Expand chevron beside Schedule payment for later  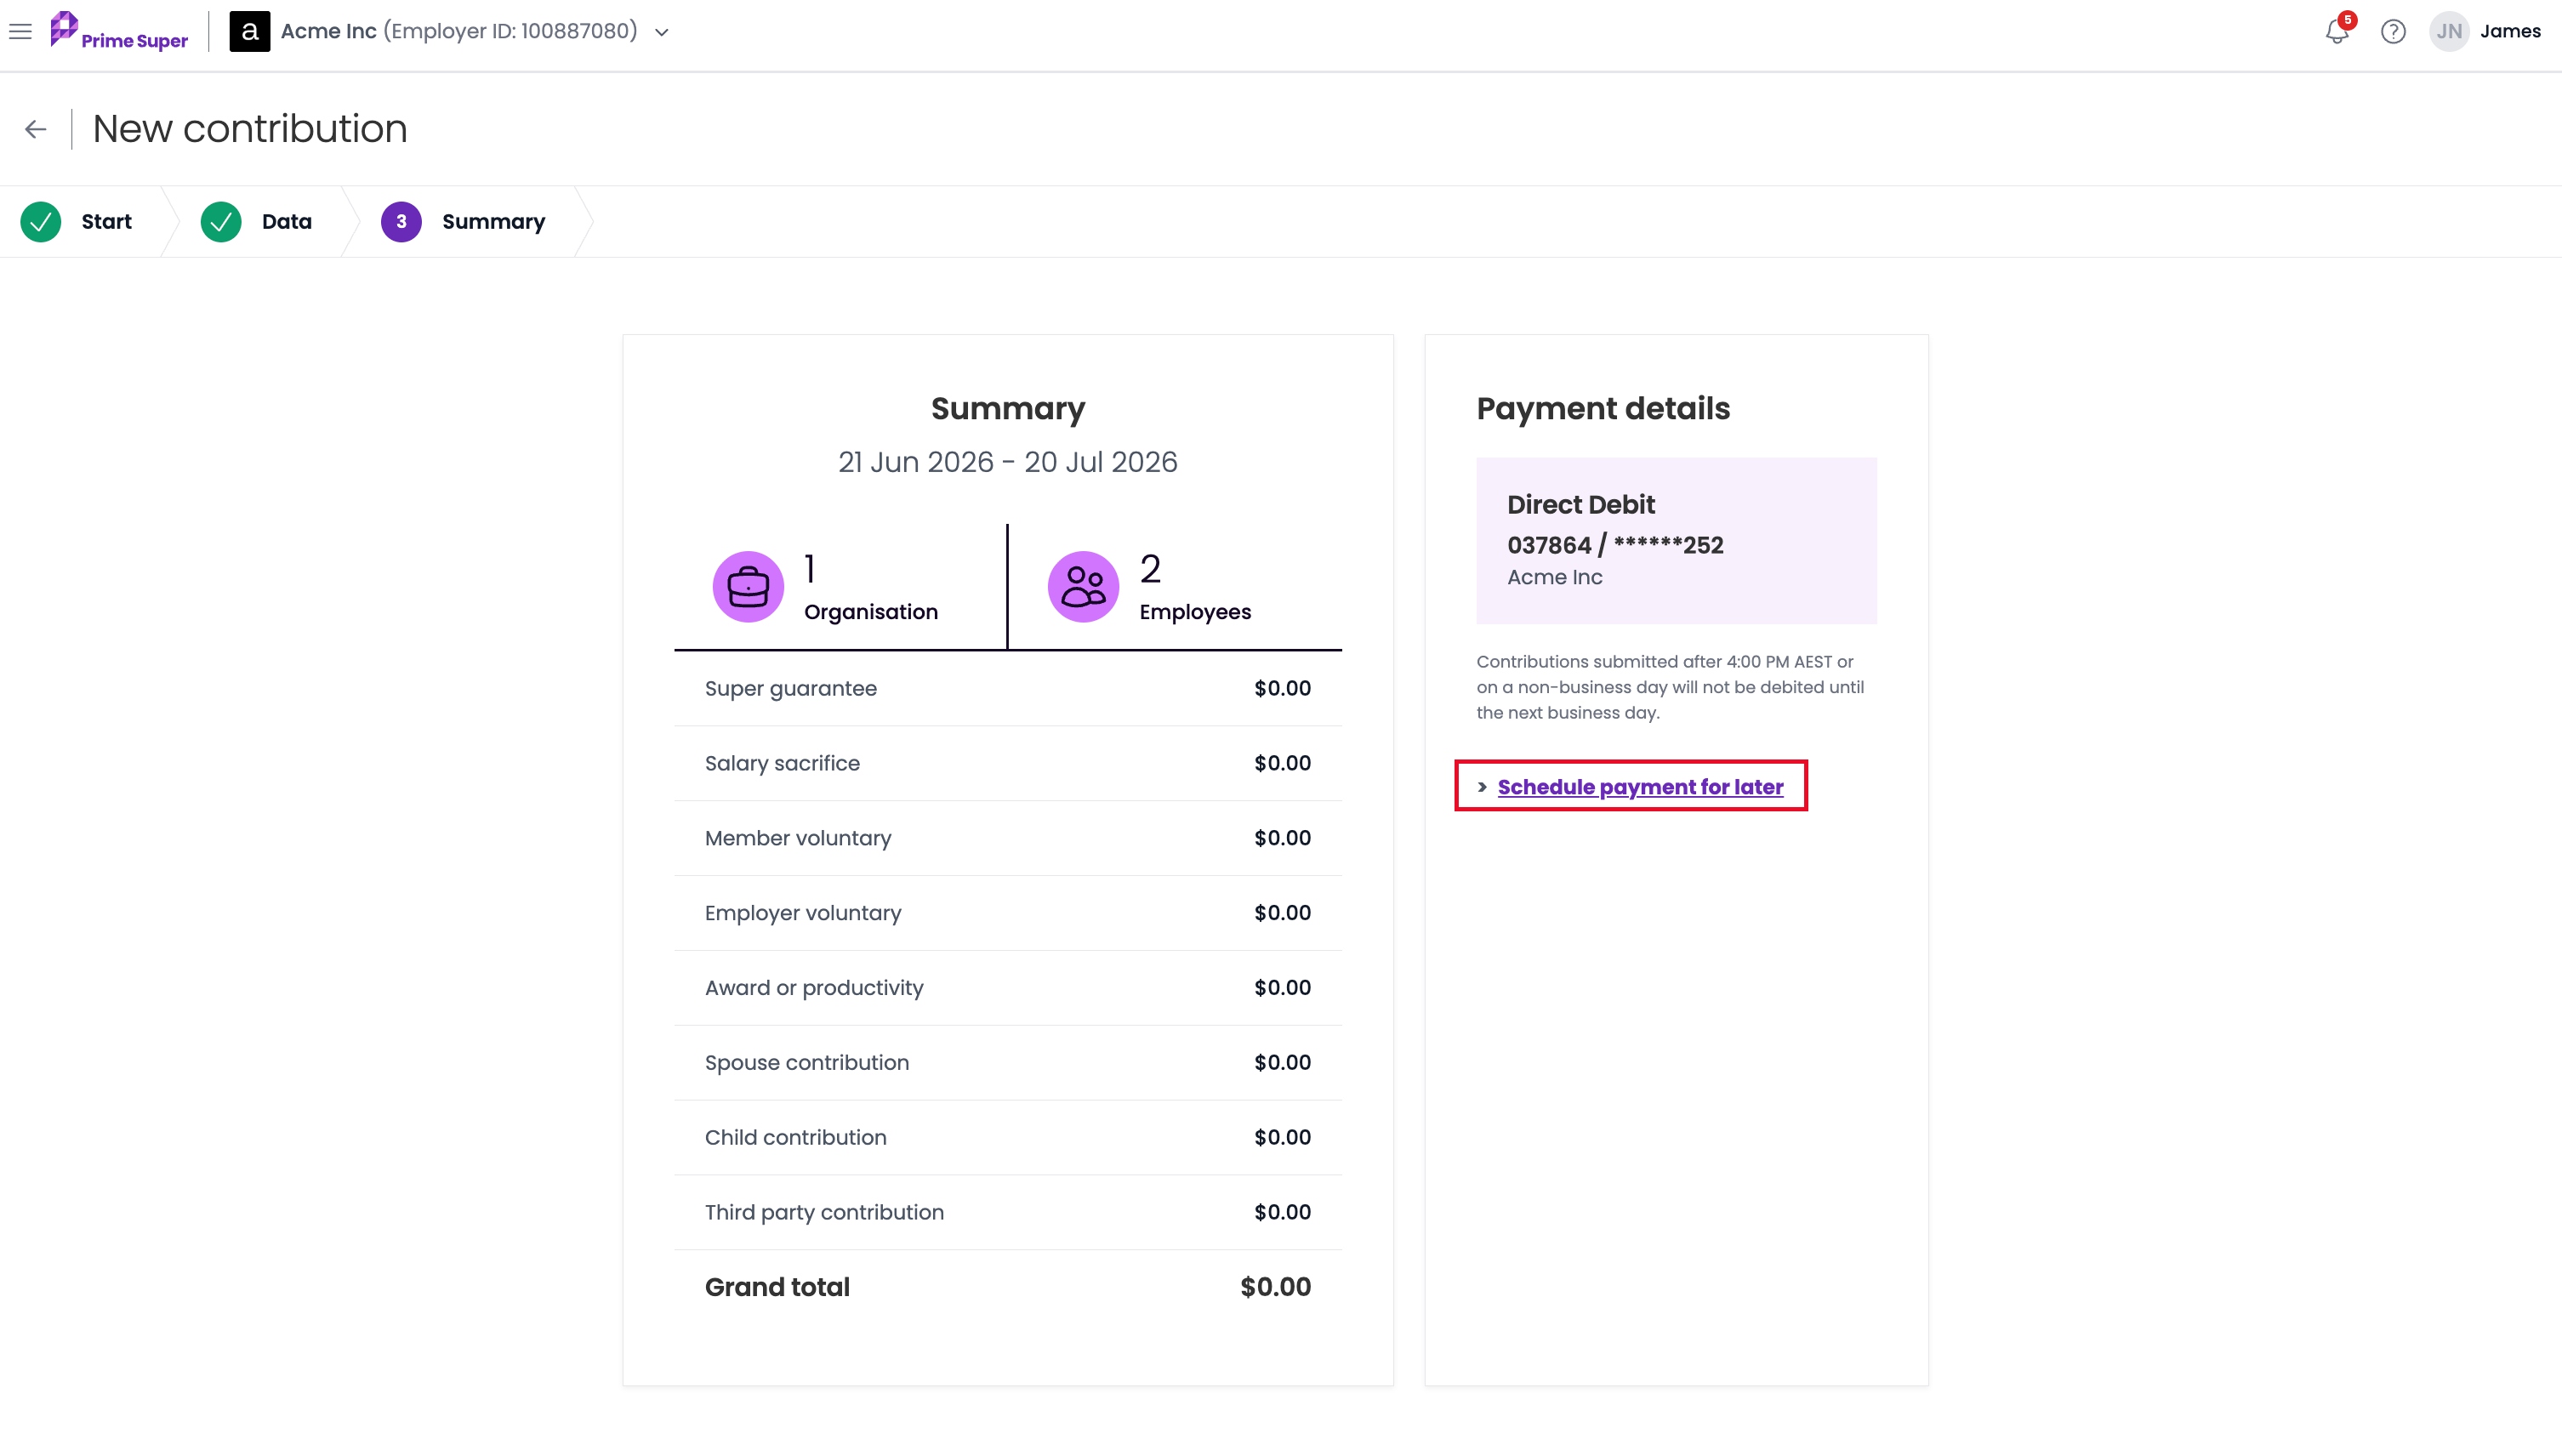coord(1482,787)
